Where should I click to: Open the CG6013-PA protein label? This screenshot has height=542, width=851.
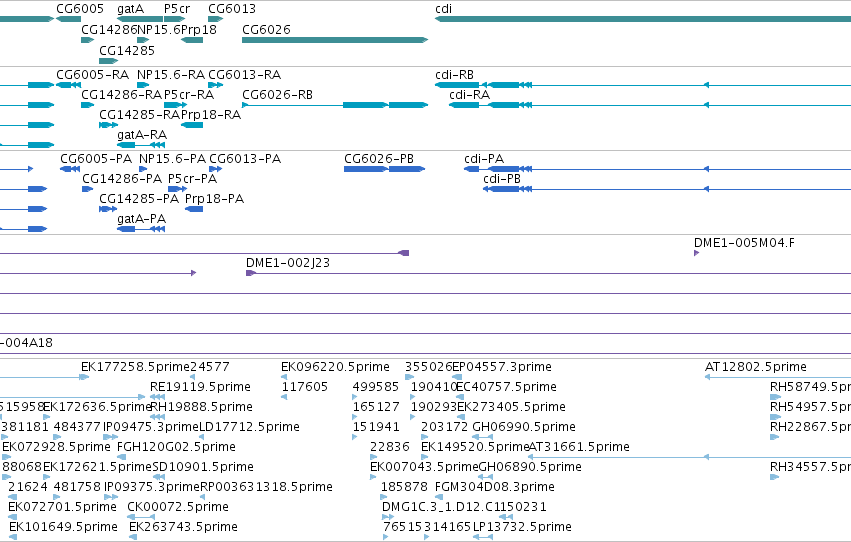pos(245,159)
